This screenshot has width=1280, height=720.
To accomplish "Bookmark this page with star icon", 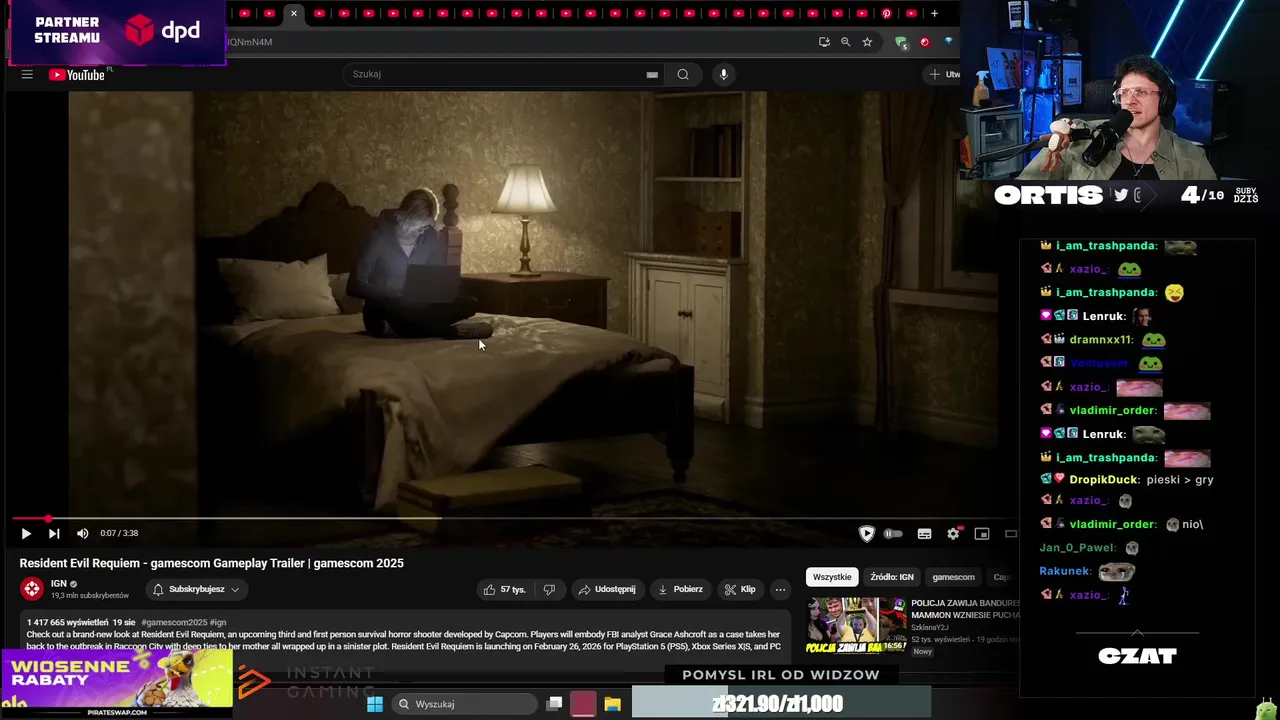I will tap(867, 42).
